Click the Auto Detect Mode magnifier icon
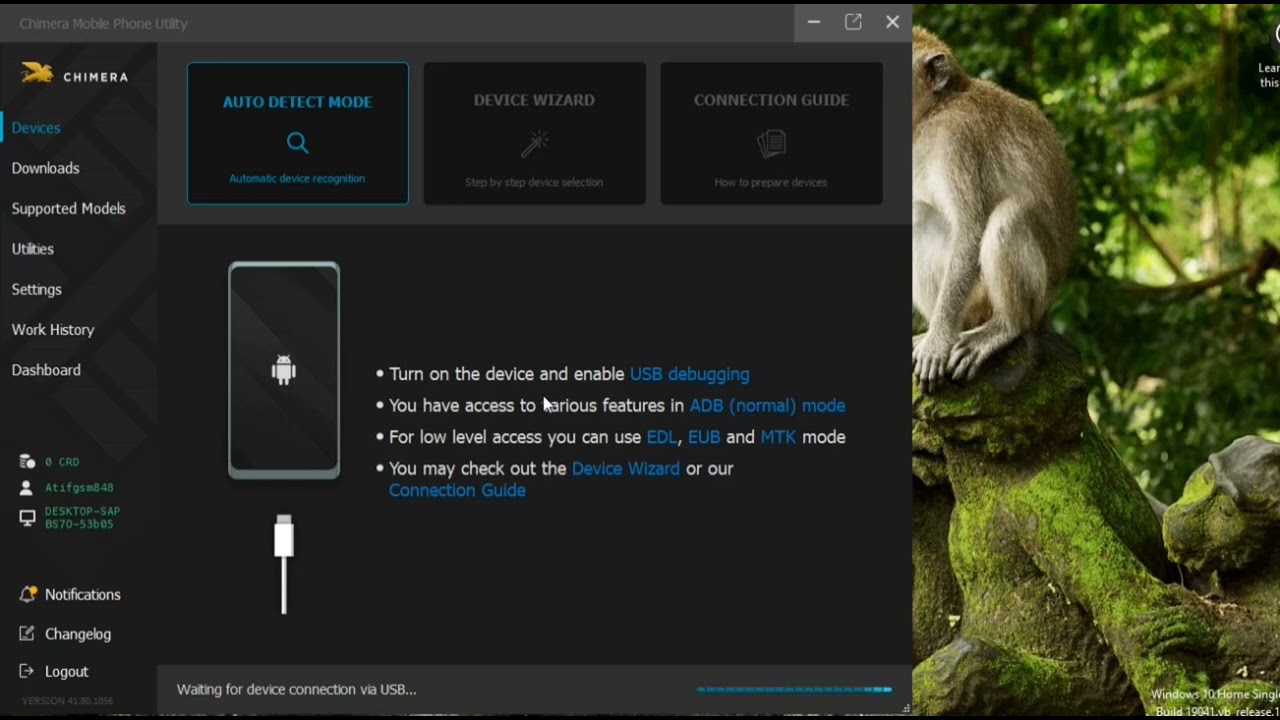 coord(297,143)
